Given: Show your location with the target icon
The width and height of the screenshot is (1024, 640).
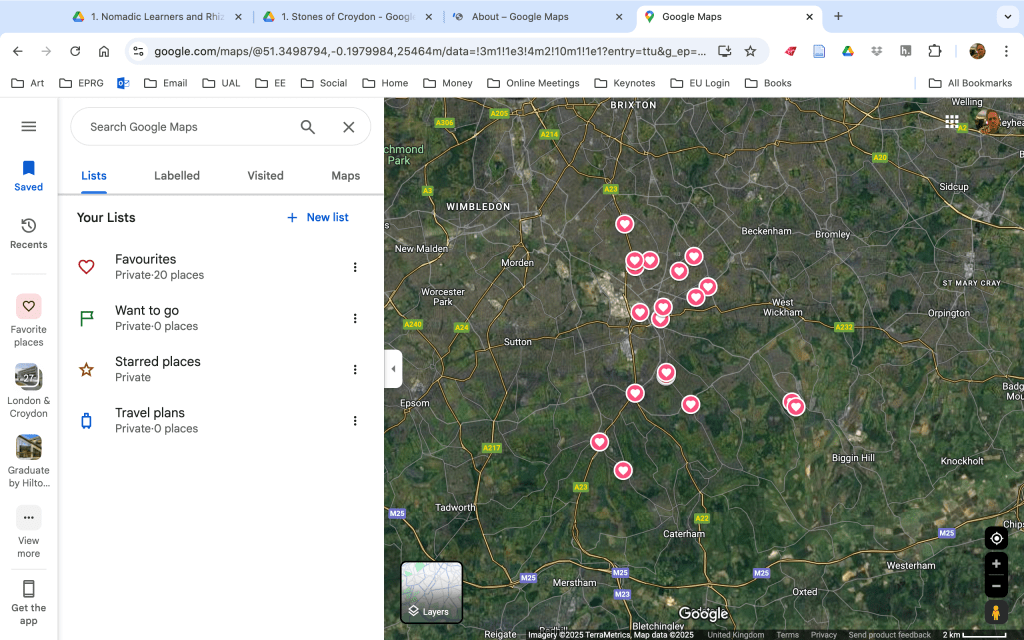Looking at the screenshot, I should (996, 539).
